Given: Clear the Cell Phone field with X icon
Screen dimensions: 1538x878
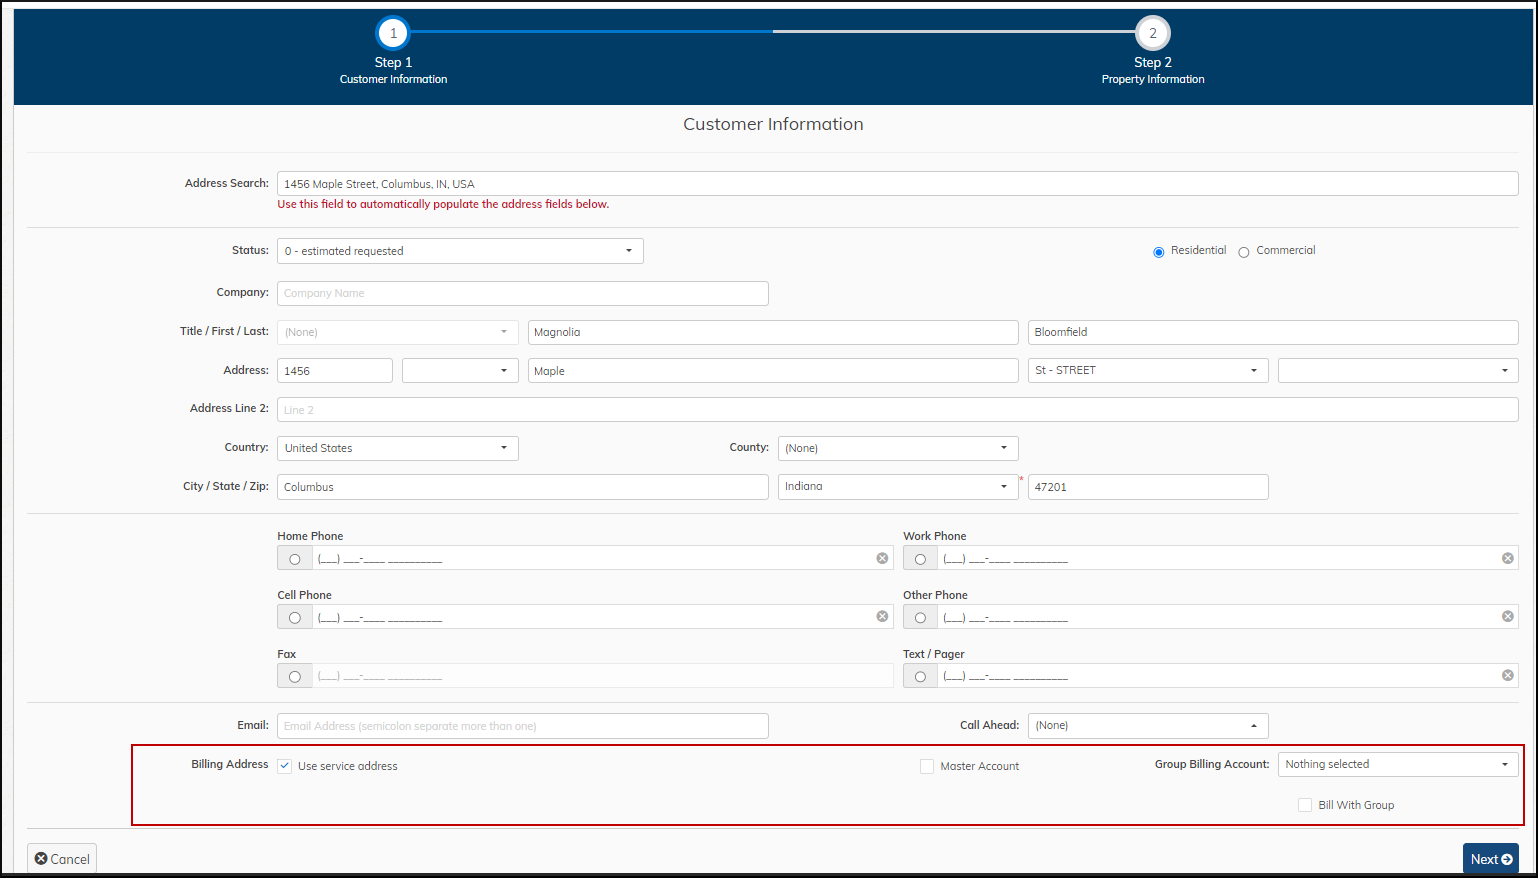Looking at the screenshot, I should pyautogui.click(x=882, y=616).
